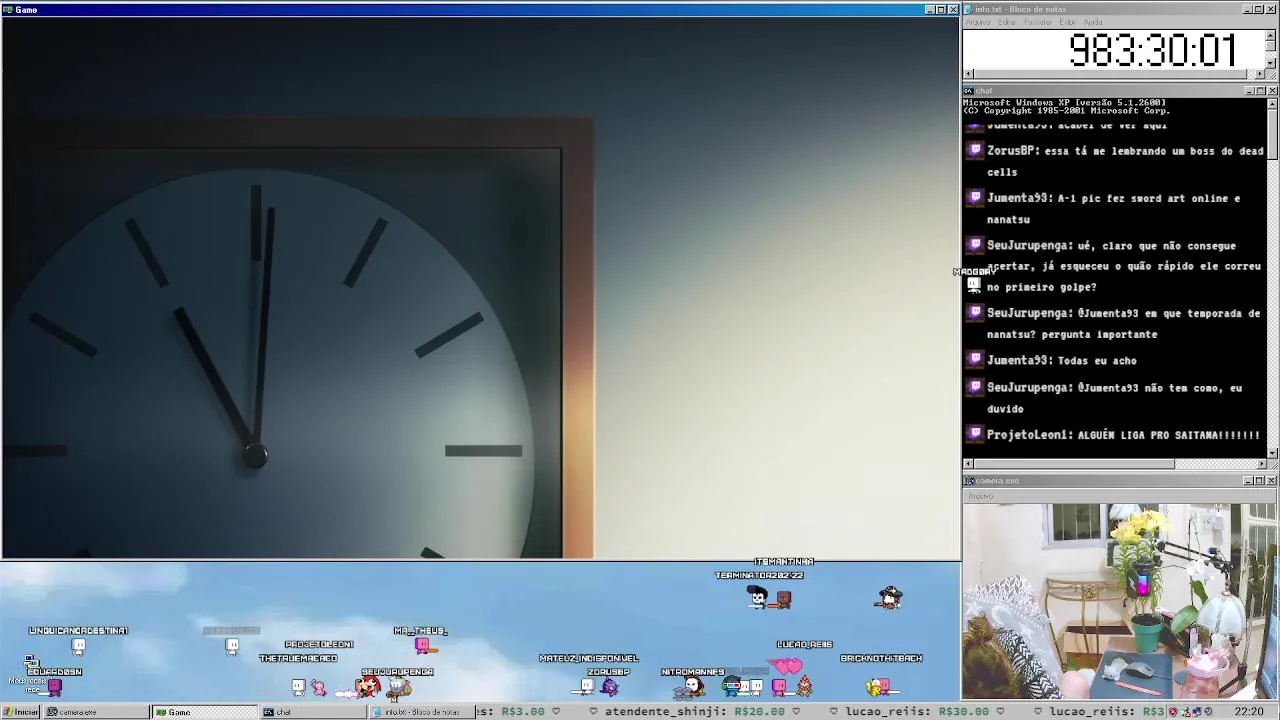Open the Arquivo menu in Notepad
Viewport: 1280px width, 720px height.
click(978, 22)
